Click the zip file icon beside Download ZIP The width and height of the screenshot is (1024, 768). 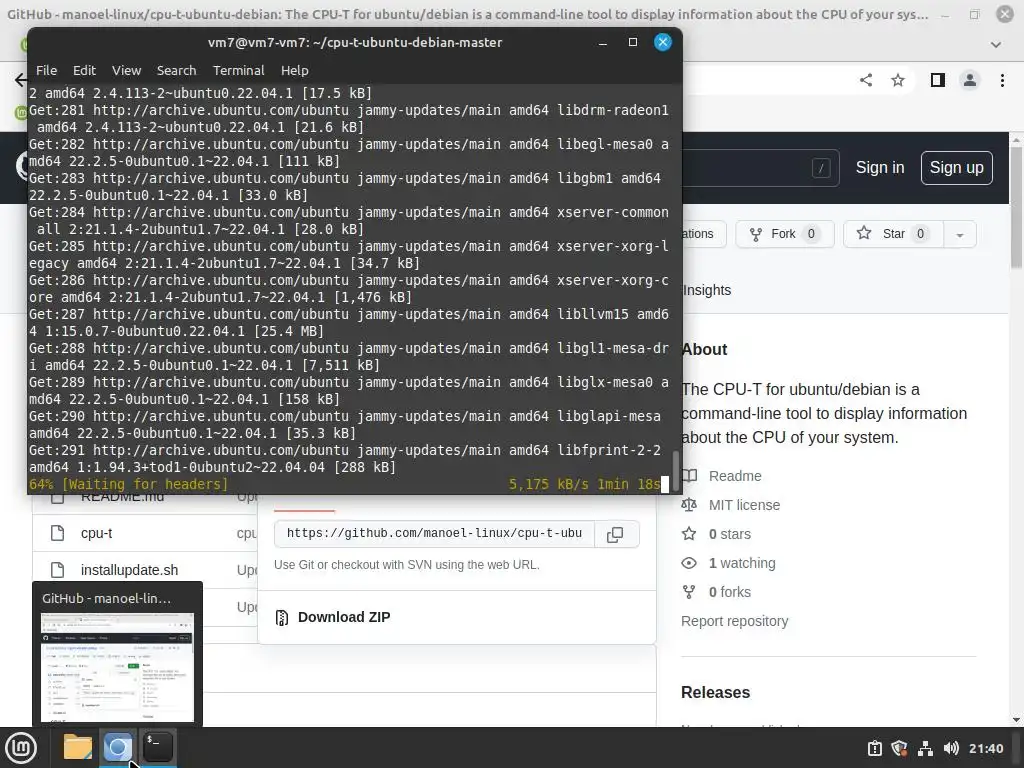pyautogui.click(x=281, y=617)
